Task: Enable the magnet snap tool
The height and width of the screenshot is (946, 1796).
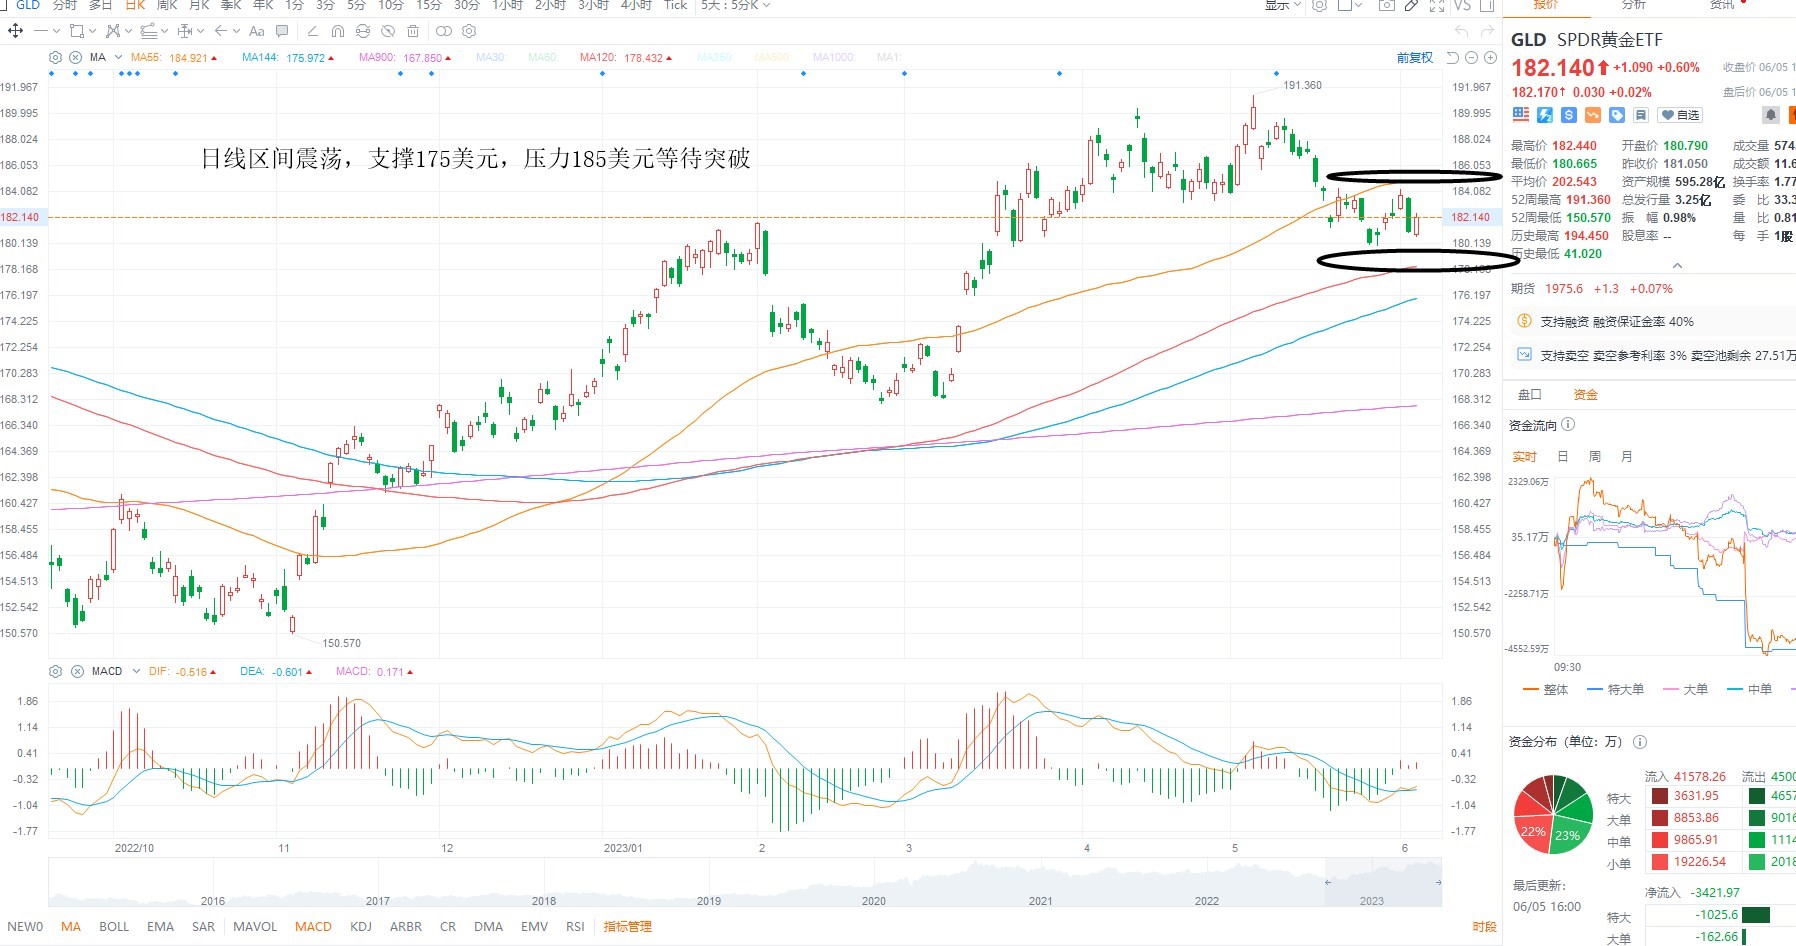Action: pyautogui.click(x=337, y=31)
